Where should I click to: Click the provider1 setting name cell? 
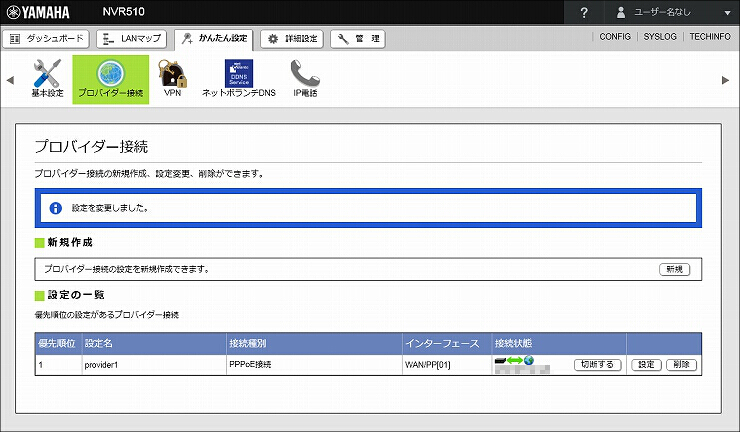coord(154,365)
